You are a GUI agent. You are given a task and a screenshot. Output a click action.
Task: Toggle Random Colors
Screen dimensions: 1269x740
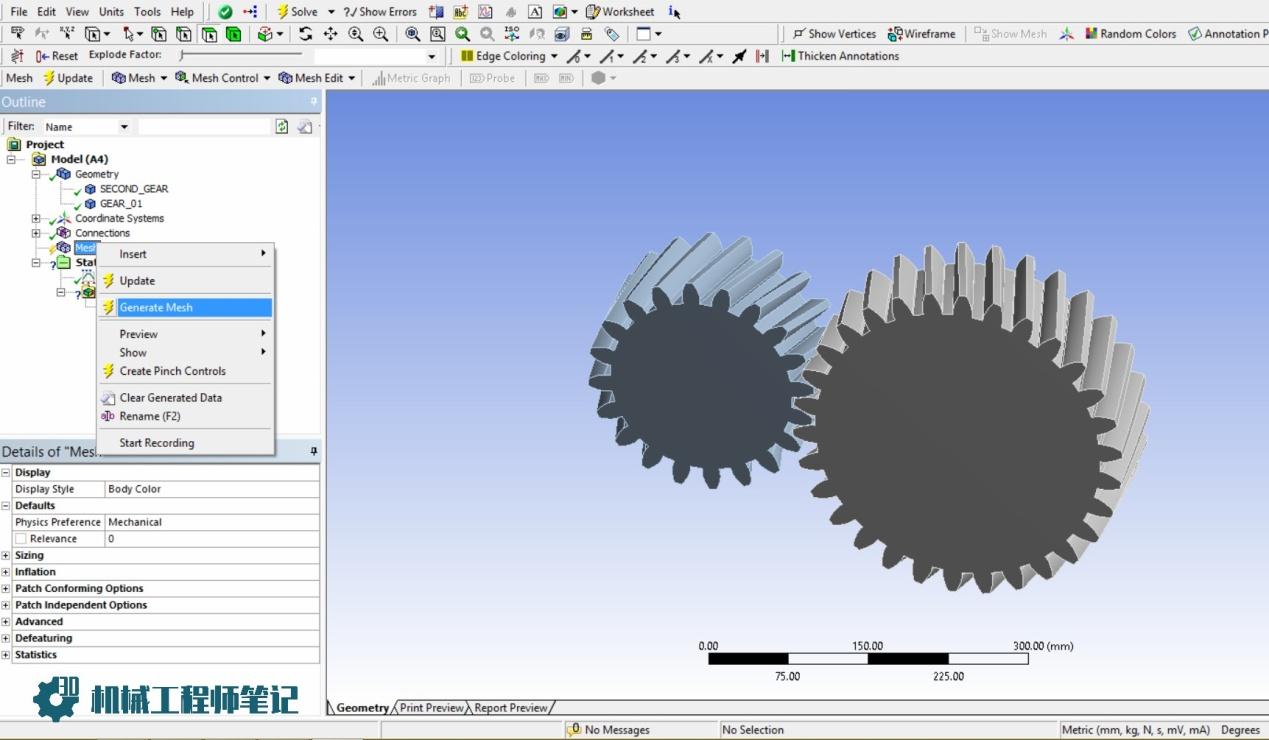pos(1131,34)
